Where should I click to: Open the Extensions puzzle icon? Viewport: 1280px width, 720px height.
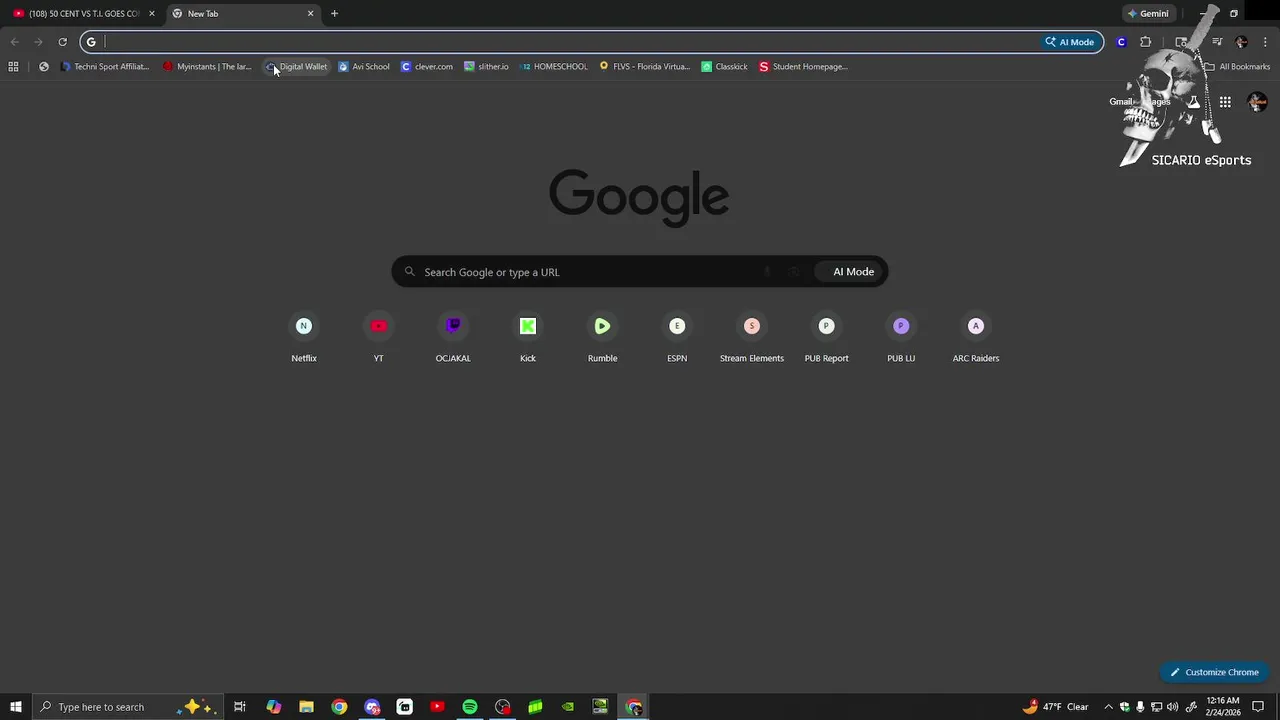click(1146, 42)
